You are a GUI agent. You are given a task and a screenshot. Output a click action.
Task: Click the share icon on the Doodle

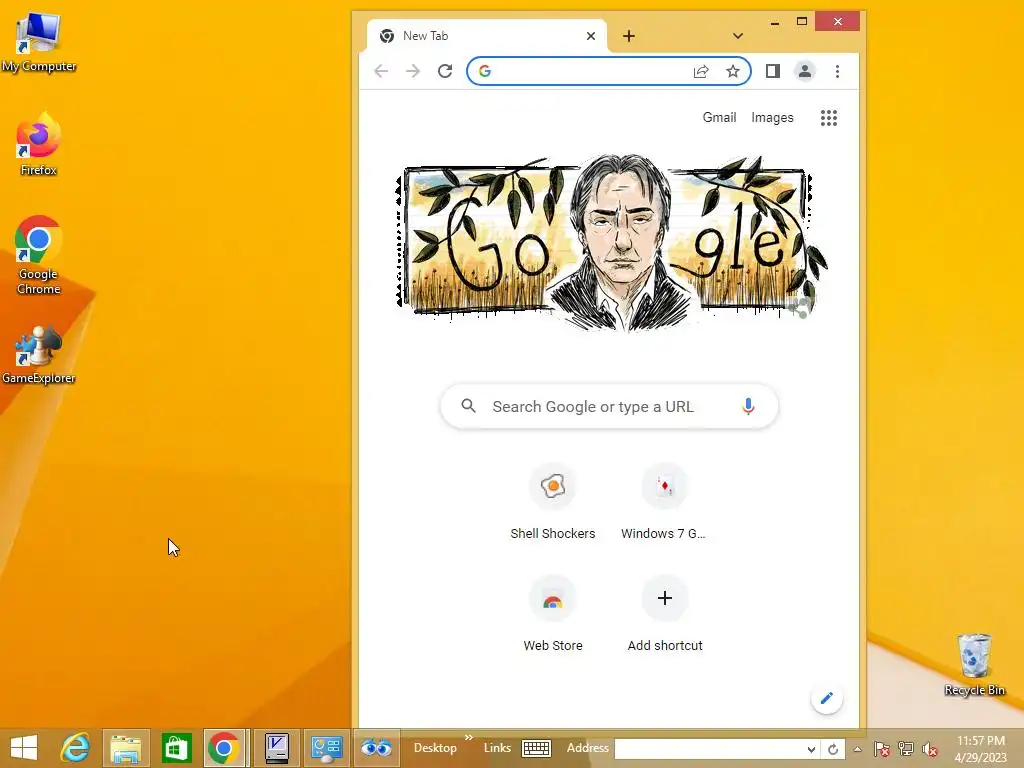tap(800, 307)
